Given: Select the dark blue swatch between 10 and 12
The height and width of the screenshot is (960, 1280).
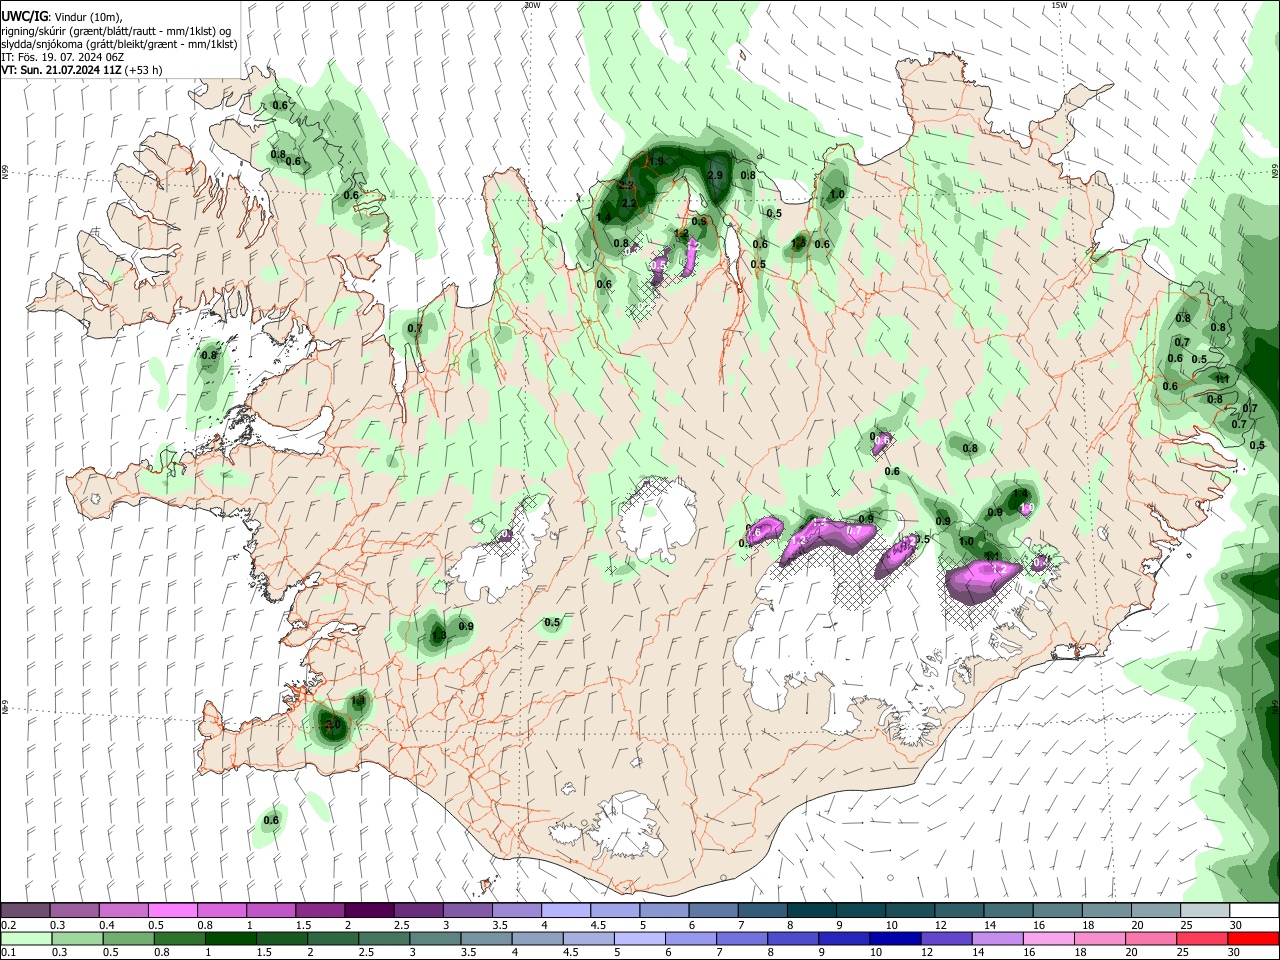Looking at the screenshot, I should pos(895,939).
